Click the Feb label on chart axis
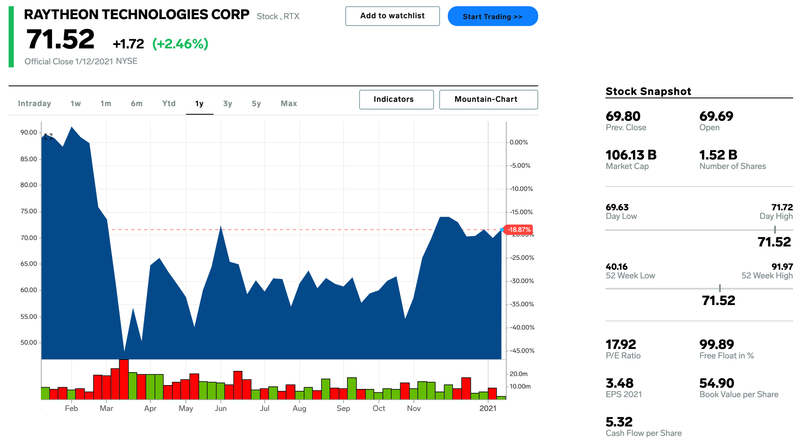This screenshot has height=443, width=800. click(71, 408)
